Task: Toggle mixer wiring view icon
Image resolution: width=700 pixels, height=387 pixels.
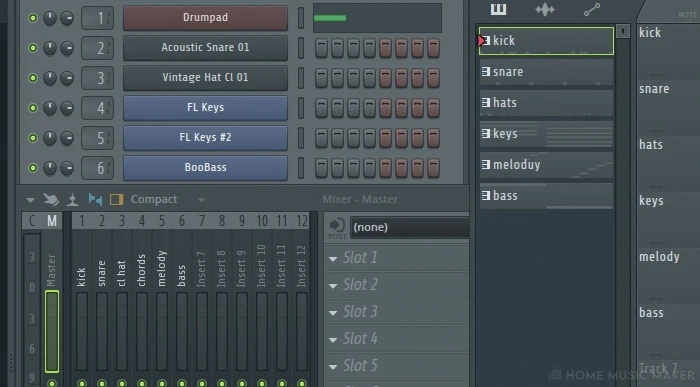Action: coord(95,200)
